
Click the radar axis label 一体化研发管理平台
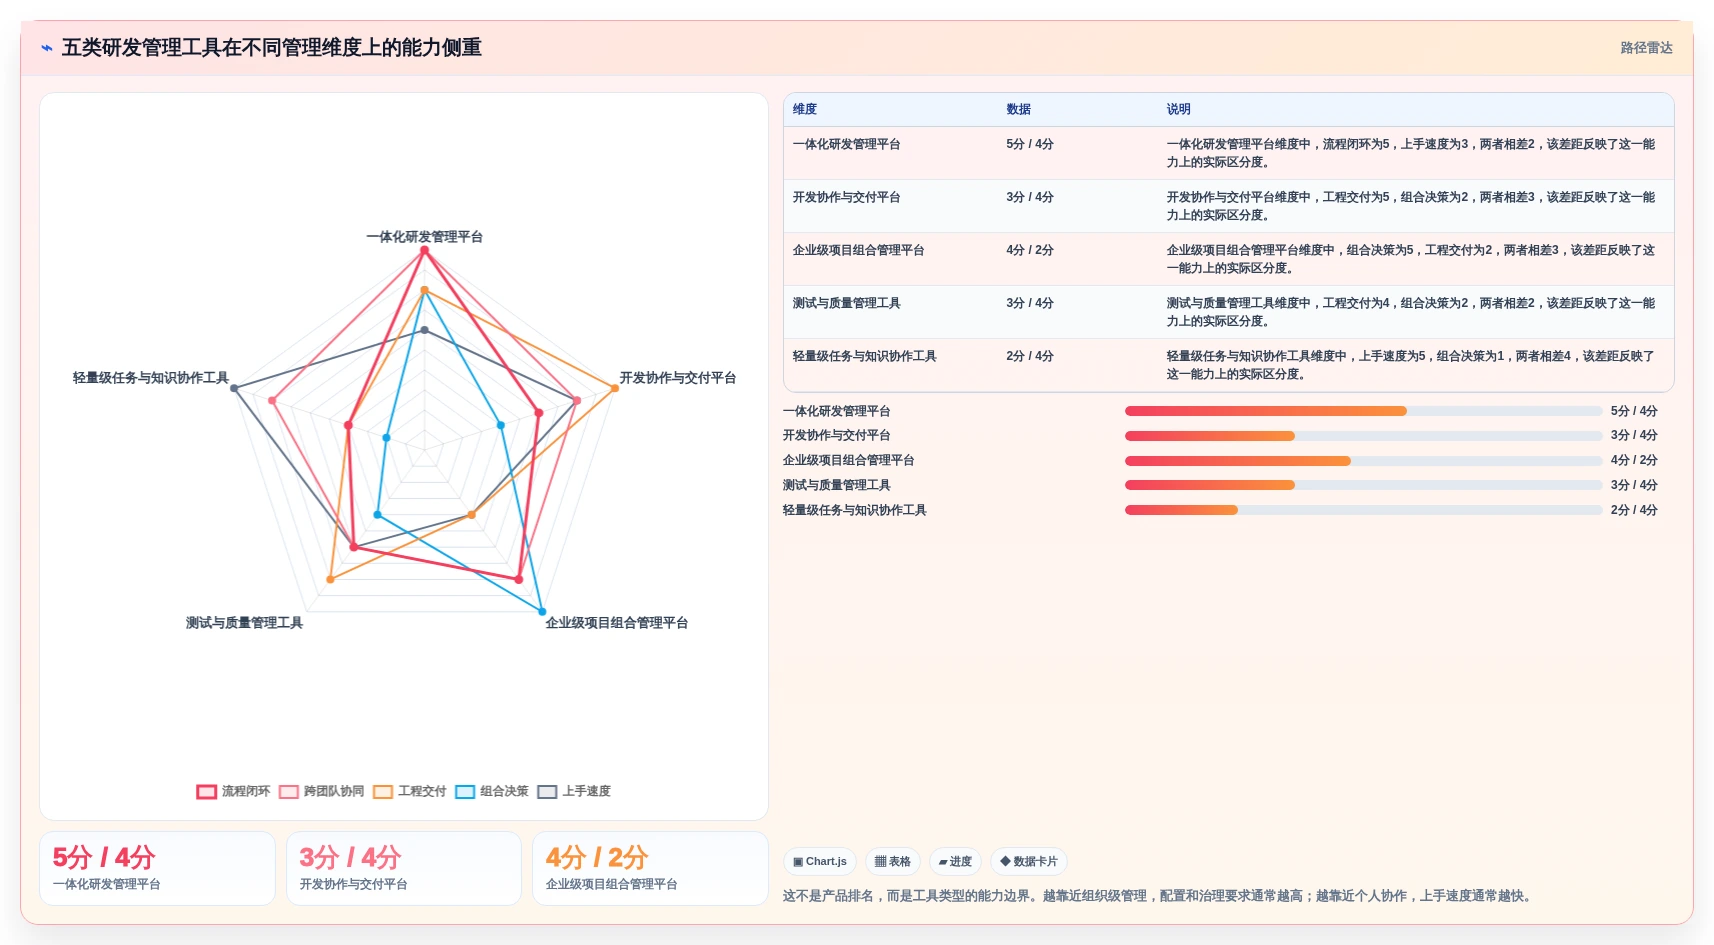(x=424, y=237)
